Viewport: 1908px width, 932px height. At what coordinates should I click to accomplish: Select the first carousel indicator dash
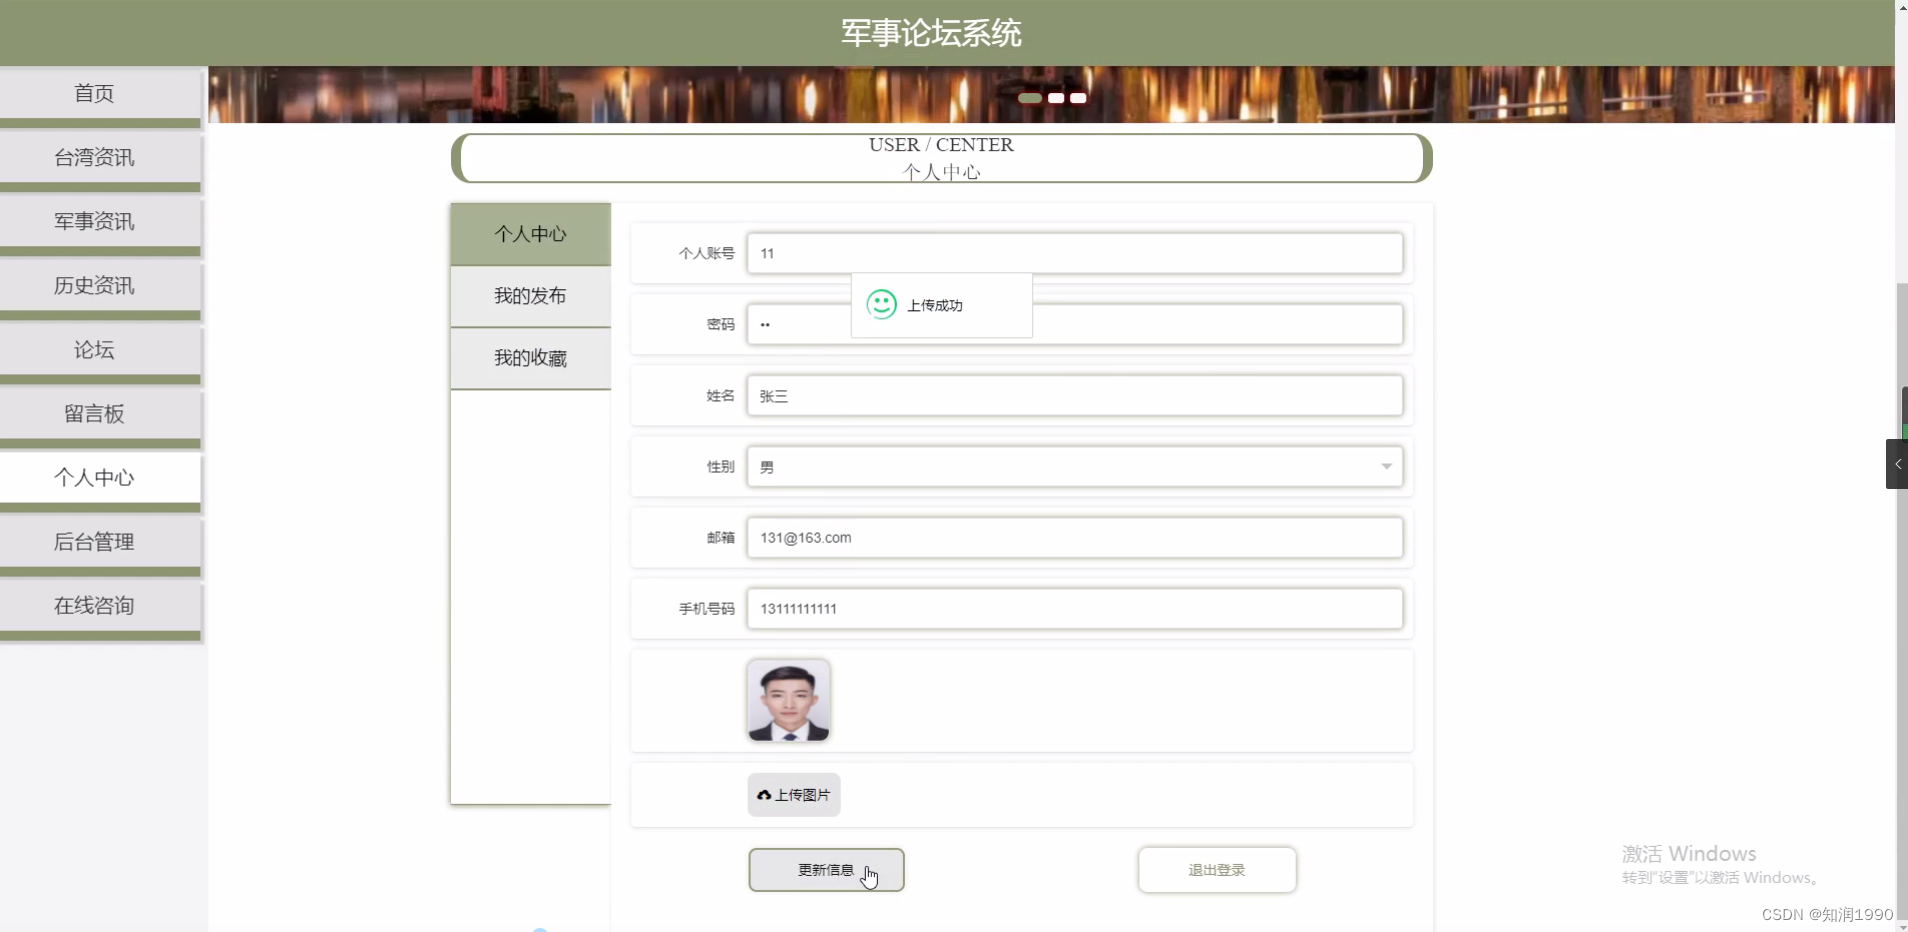pyautogui.click(x=1030, y=98)
